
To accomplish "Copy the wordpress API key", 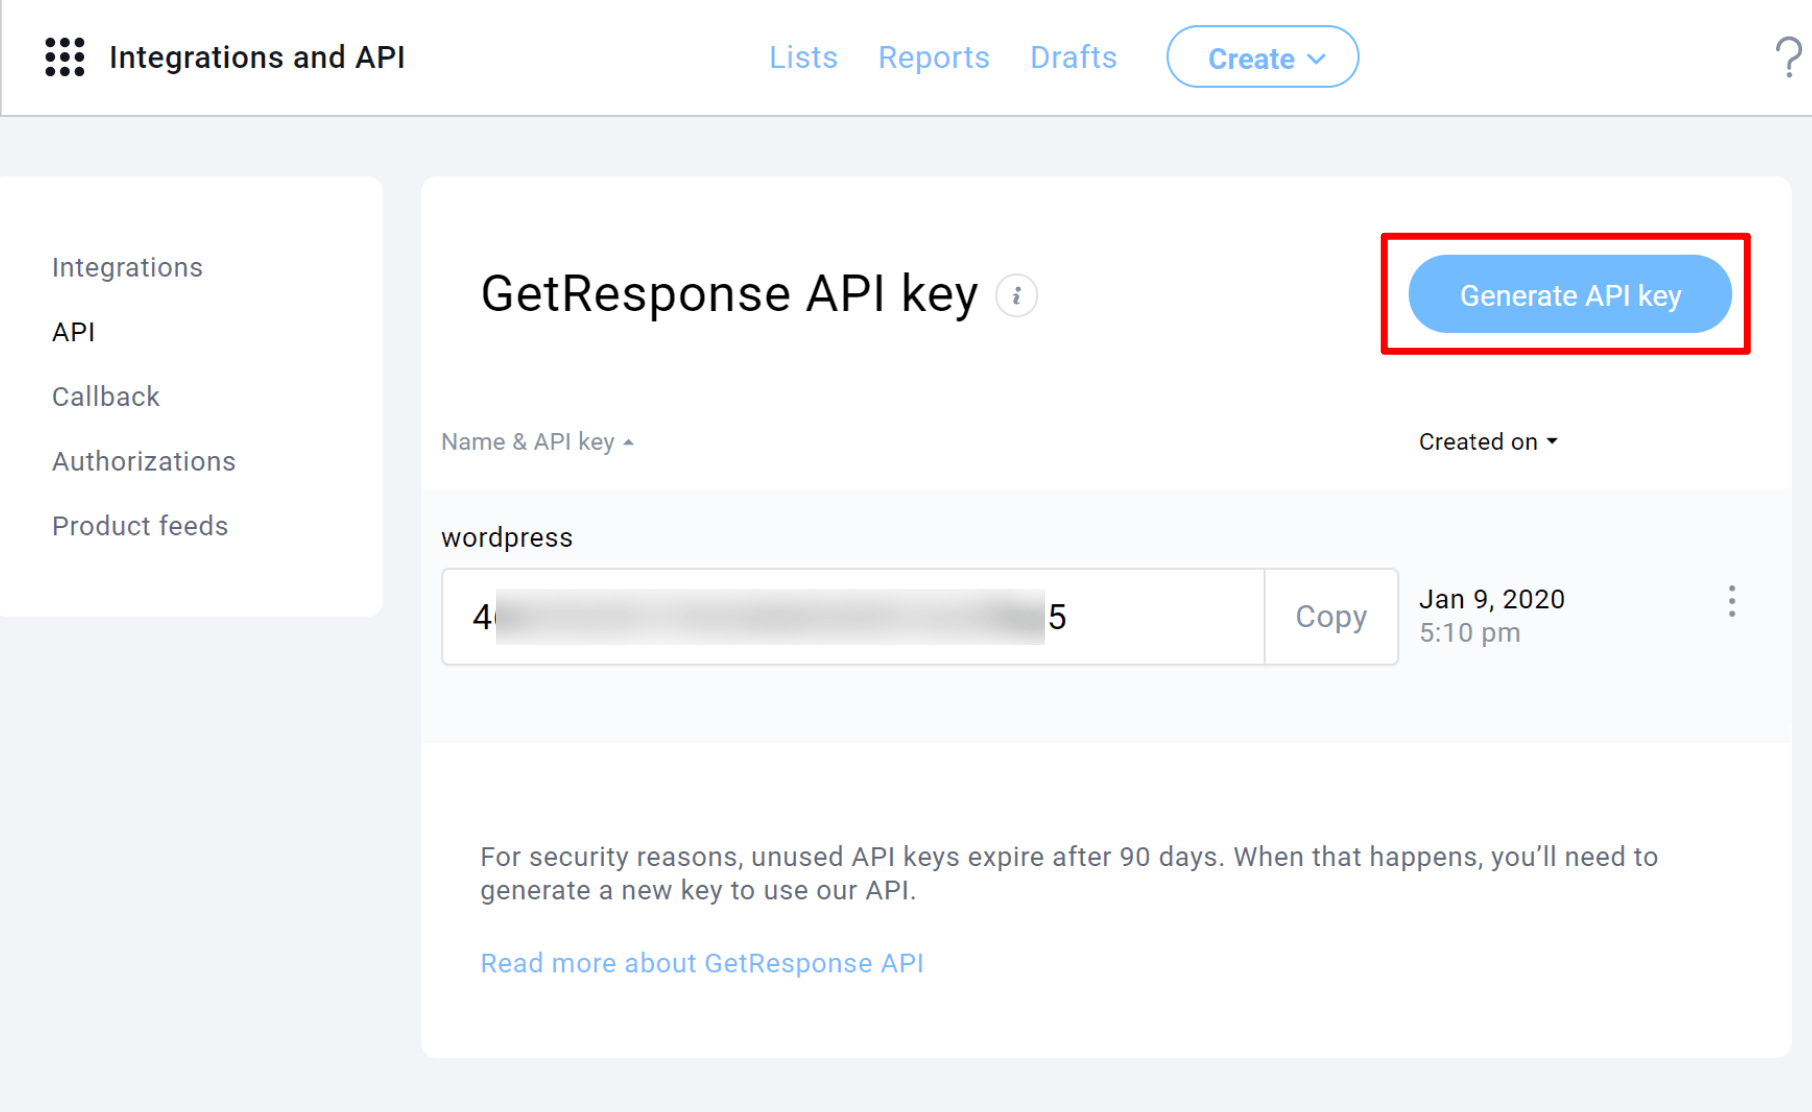I will [x=1330, y=617].
